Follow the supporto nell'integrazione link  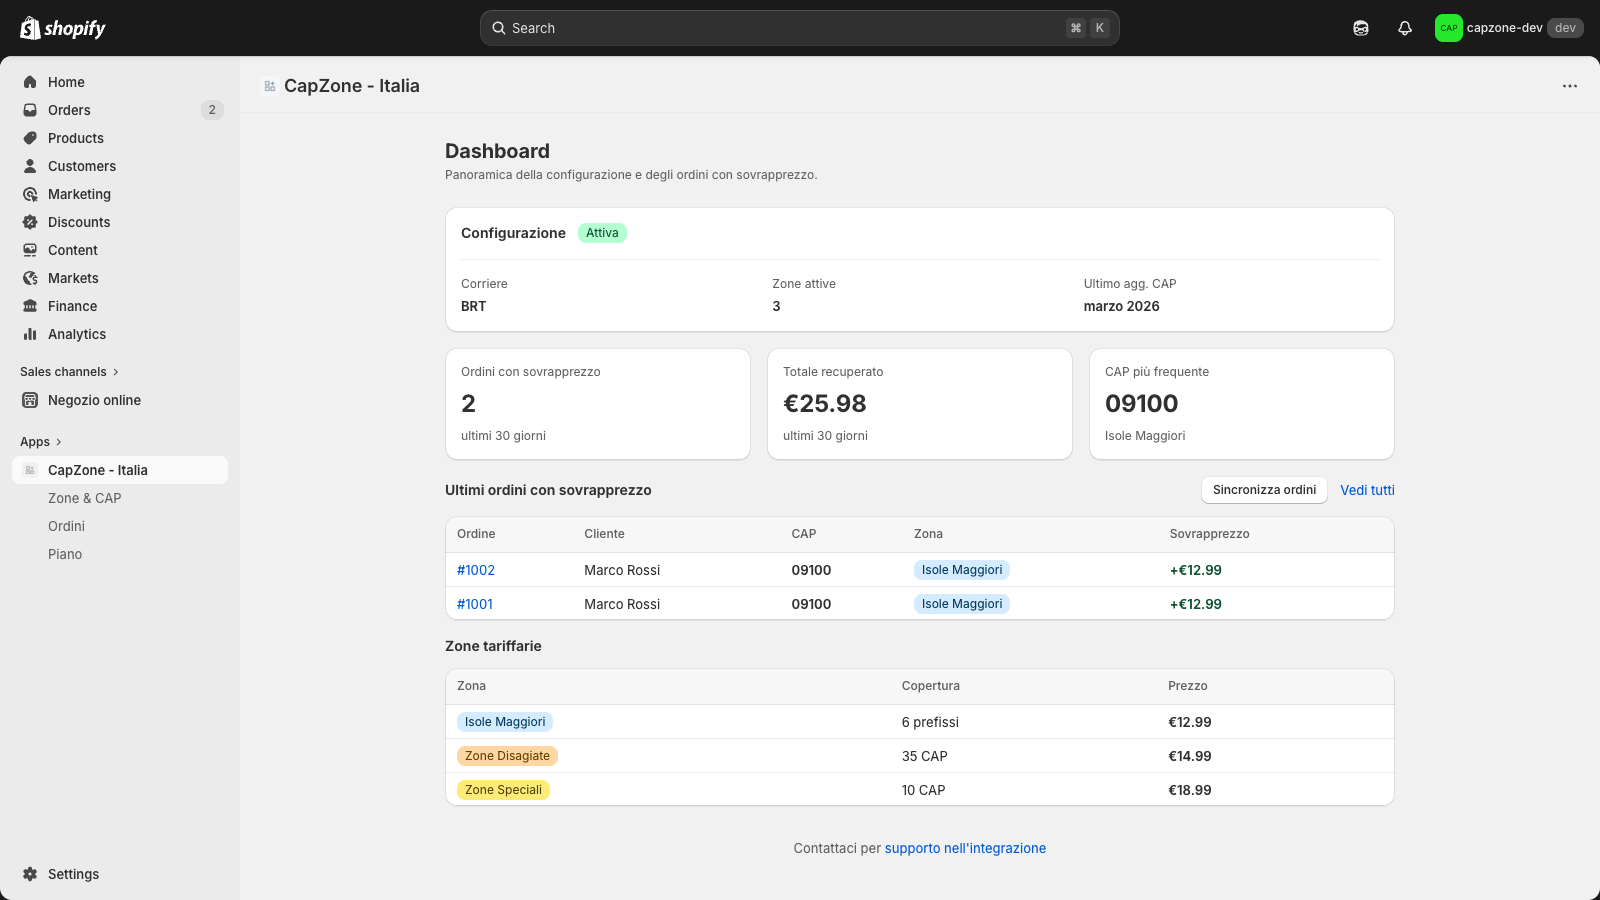pyautogui.click(x=965, y=848)
